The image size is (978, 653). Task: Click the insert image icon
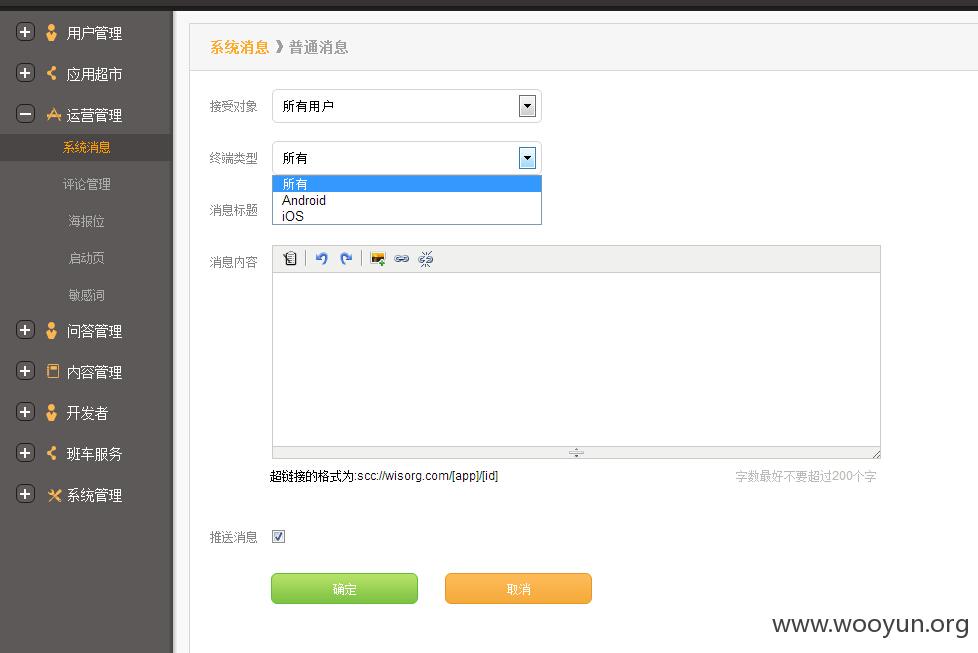377,258
